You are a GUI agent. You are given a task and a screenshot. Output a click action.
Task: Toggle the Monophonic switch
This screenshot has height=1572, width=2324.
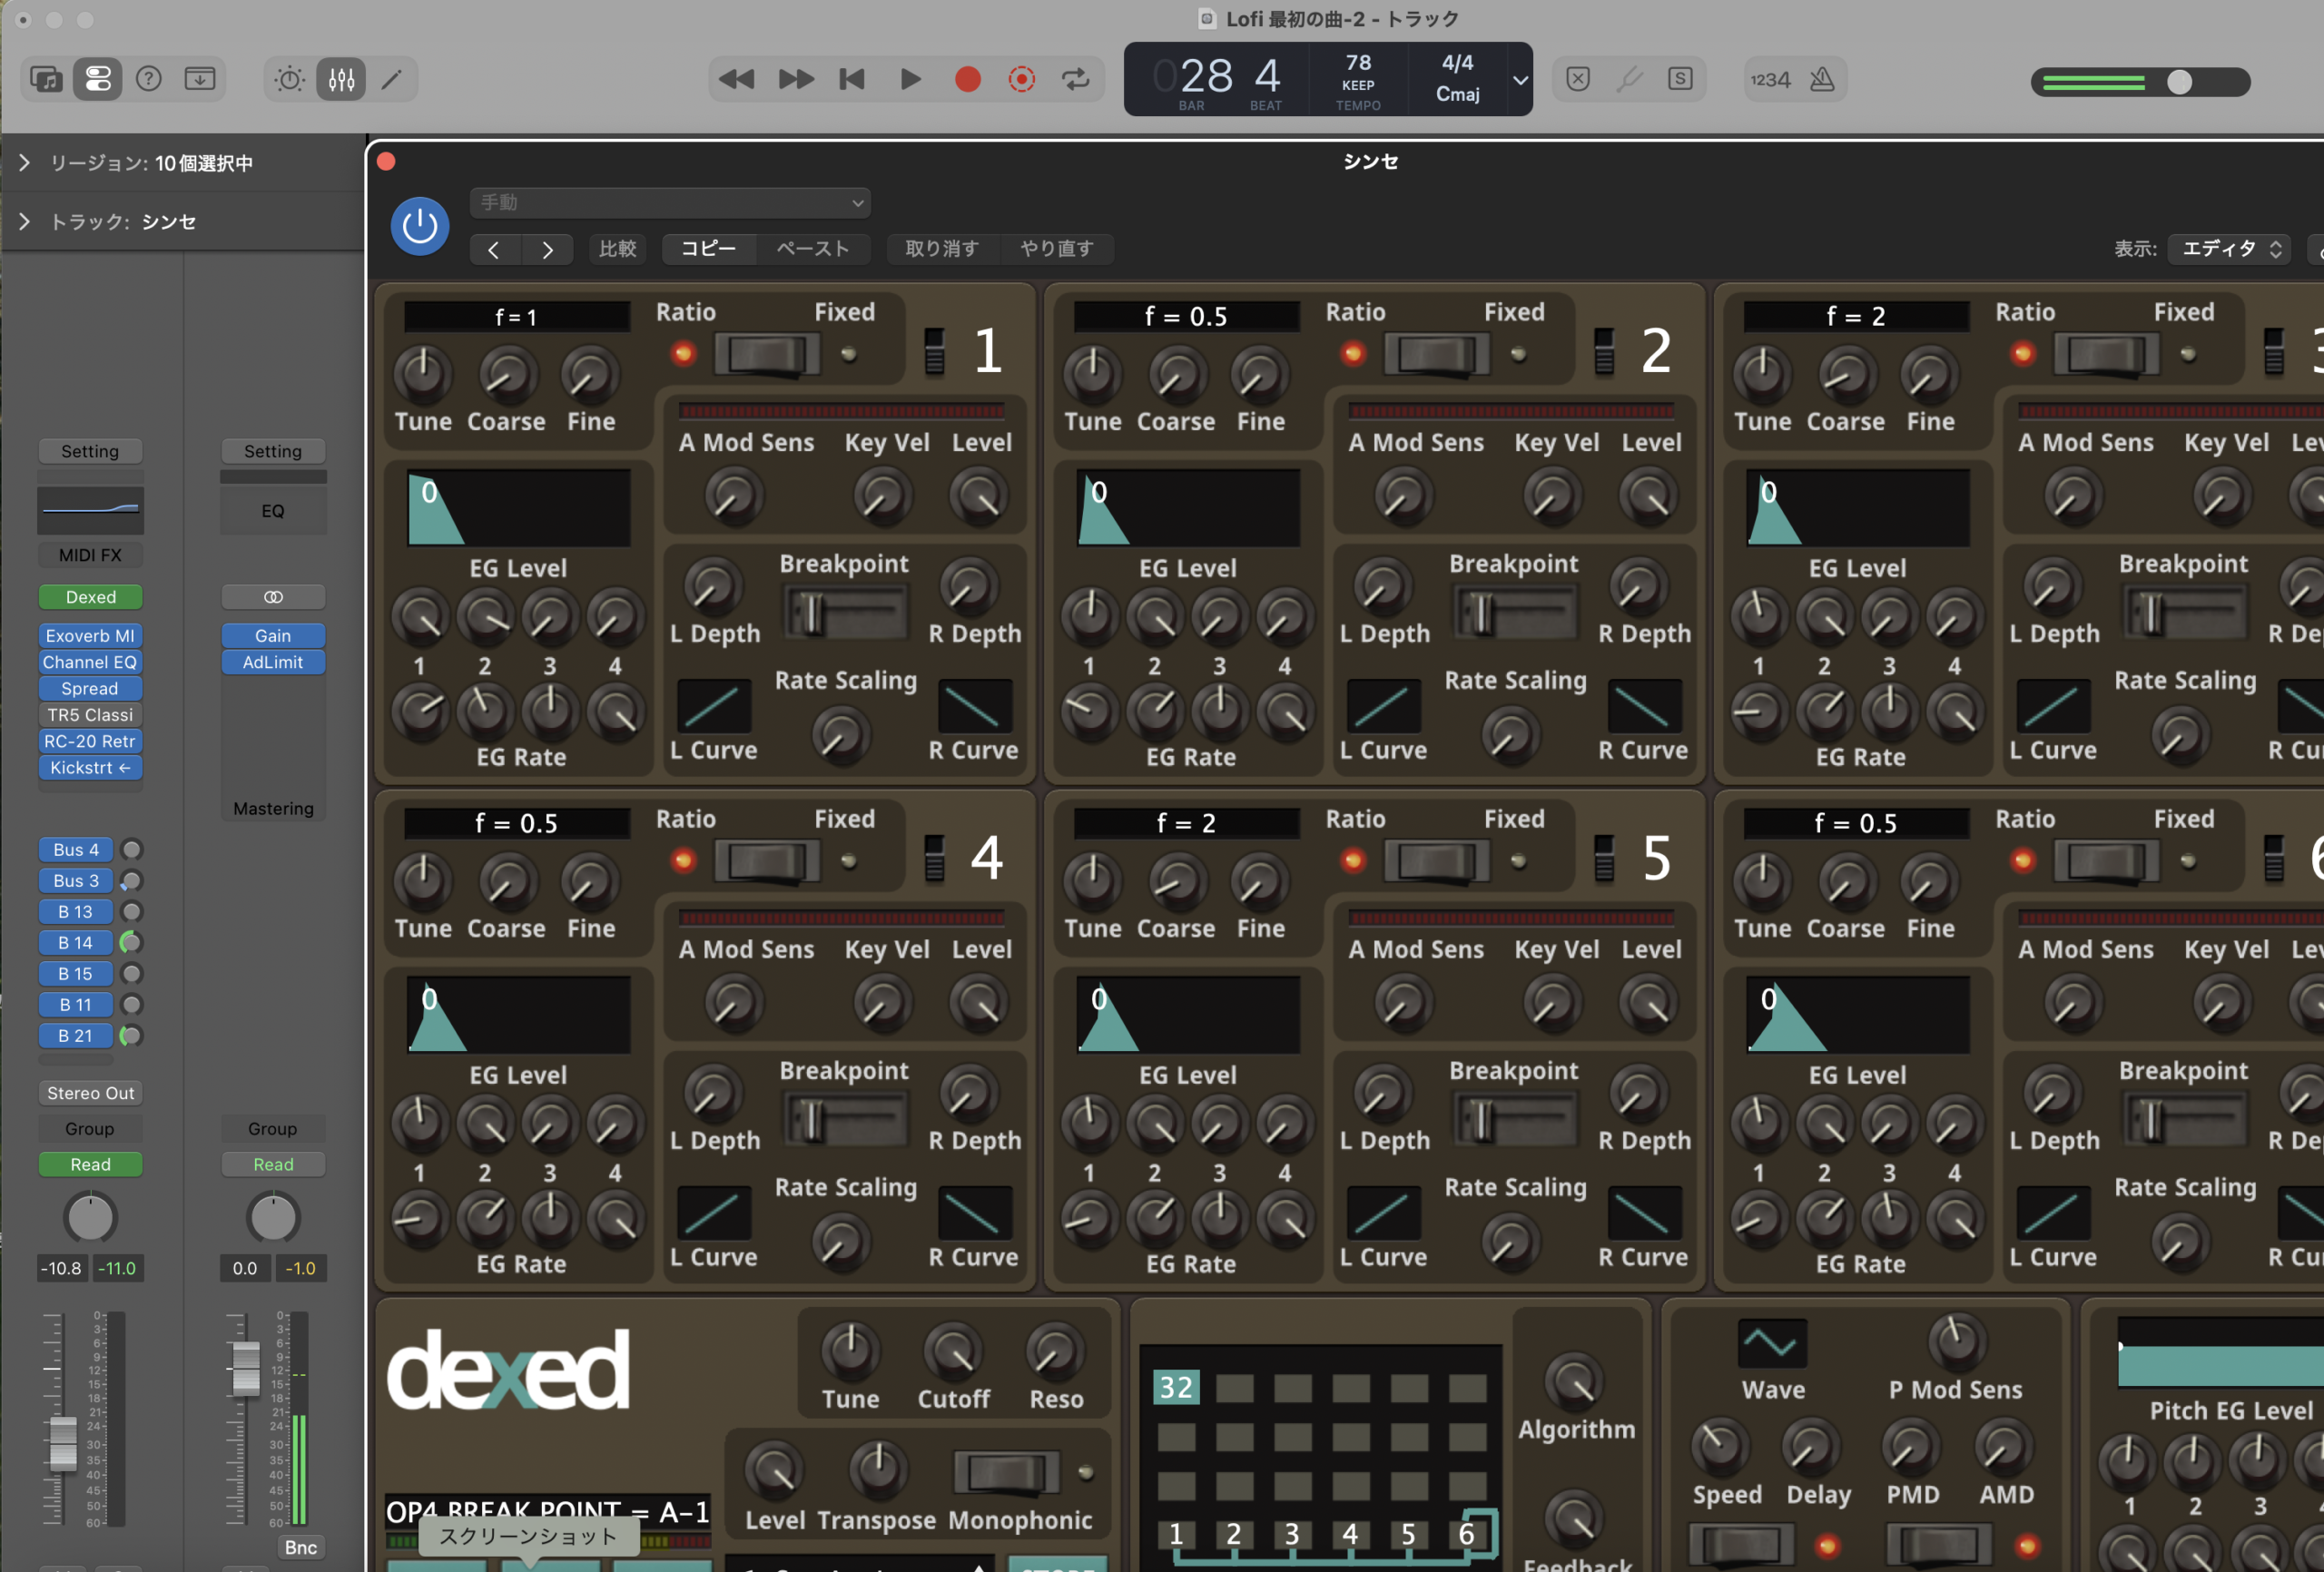tap(1006, 1472)
